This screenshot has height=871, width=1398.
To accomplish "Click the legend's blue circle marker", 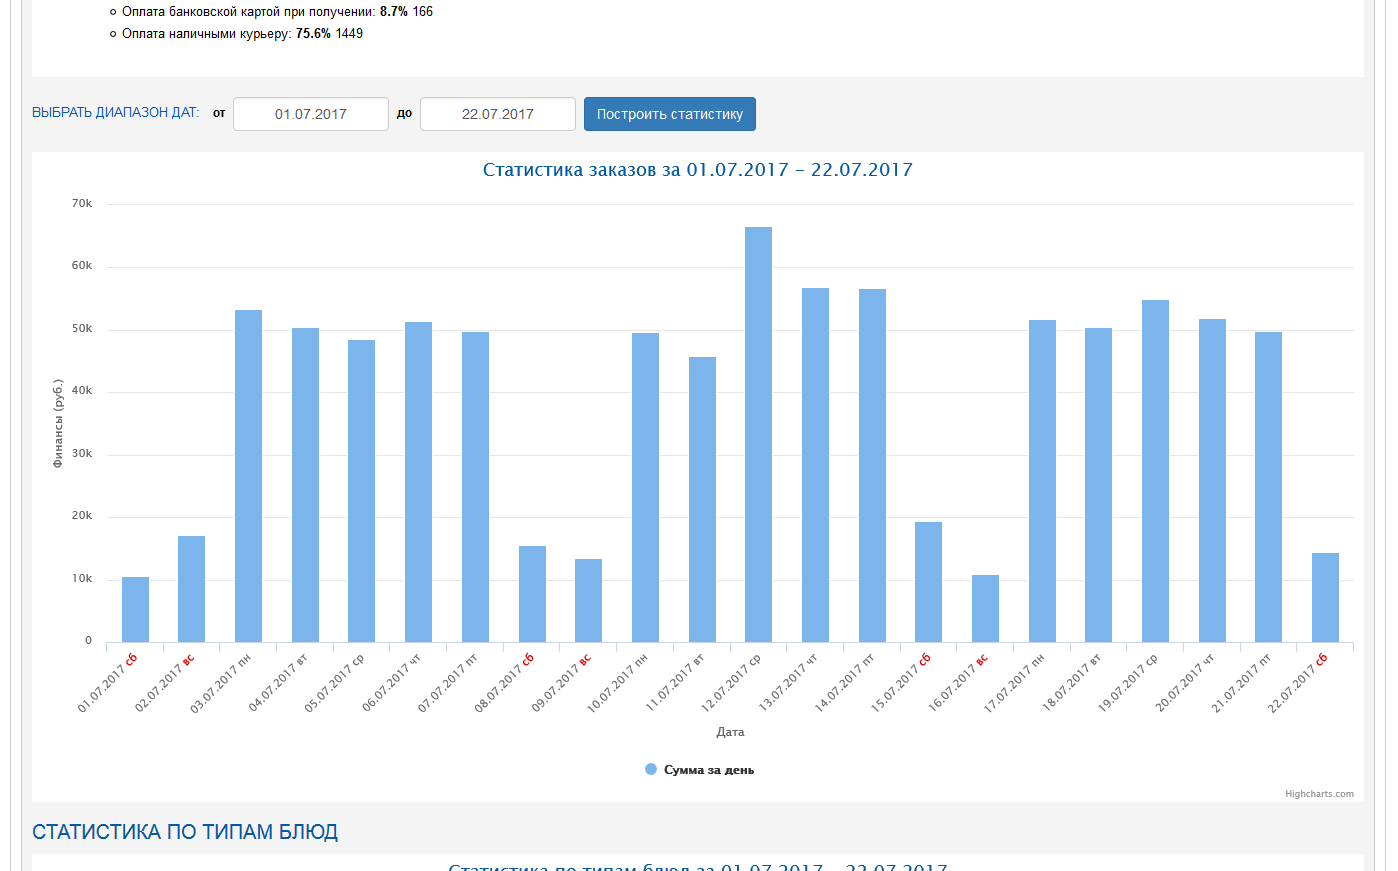I will click(x=651, y=770).
